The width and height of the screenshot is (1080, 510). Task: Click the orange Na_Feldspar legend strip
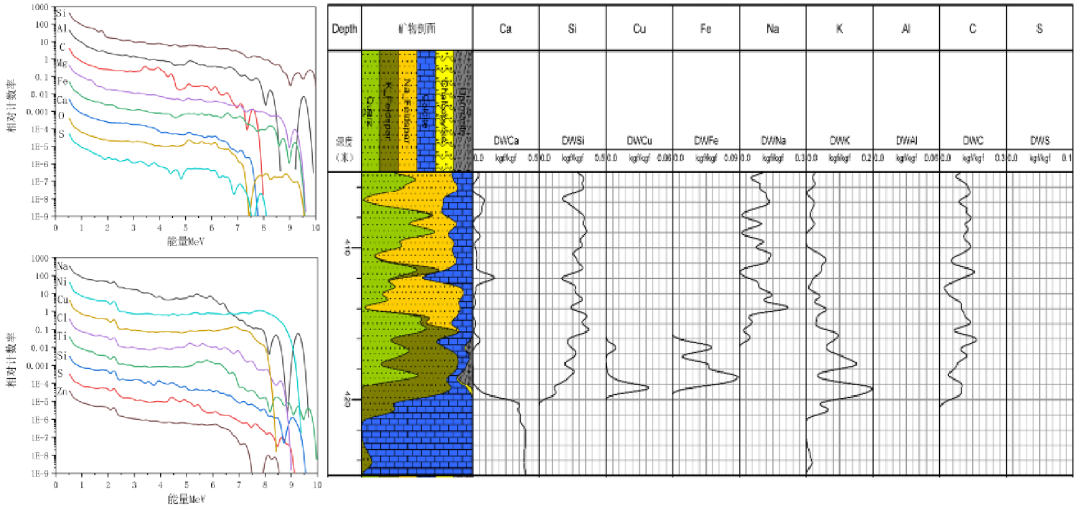coord(408,110)
